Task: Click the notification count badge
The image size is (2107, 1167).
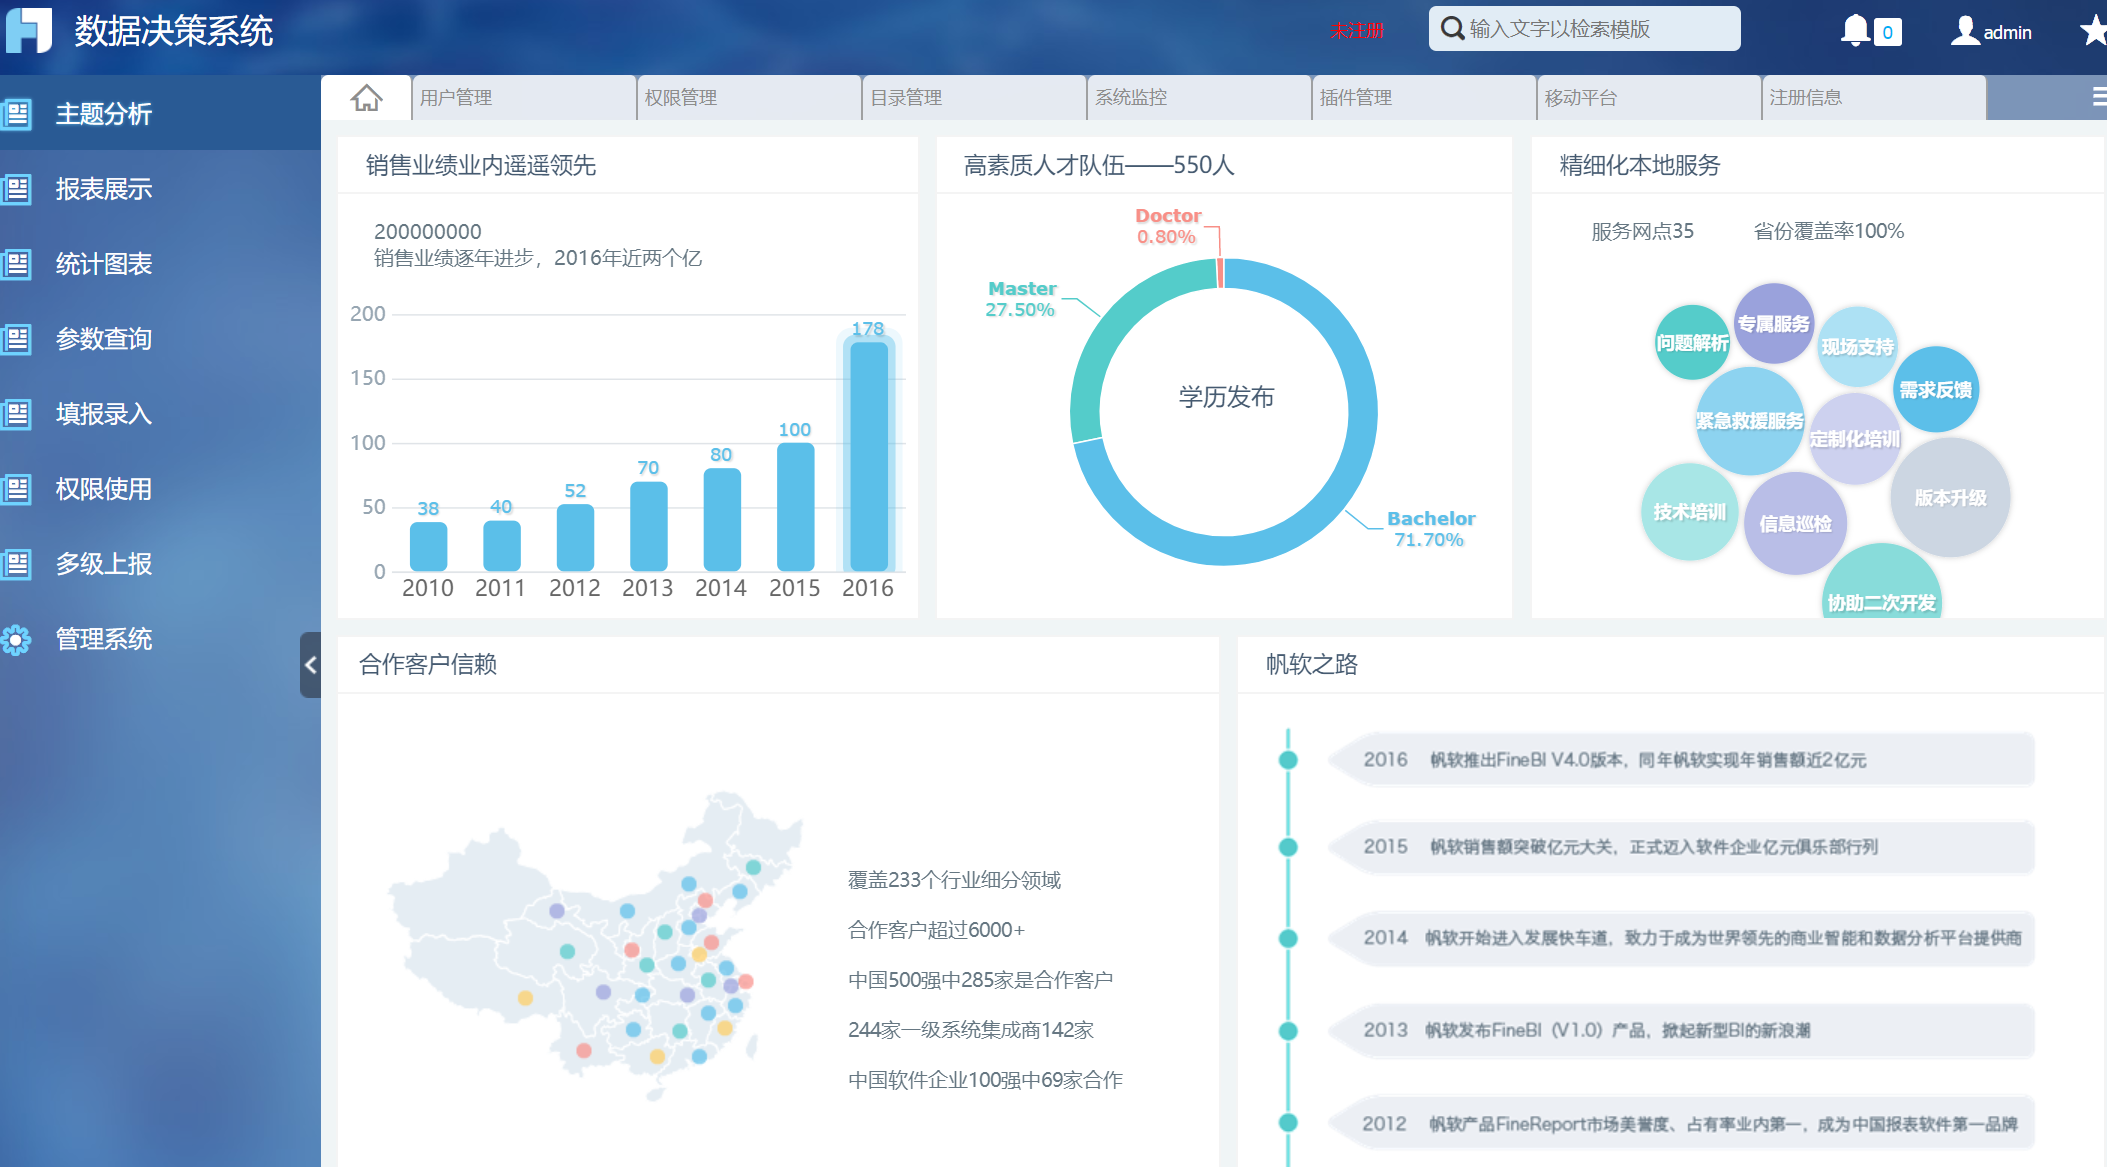Action: point(1887,33)
